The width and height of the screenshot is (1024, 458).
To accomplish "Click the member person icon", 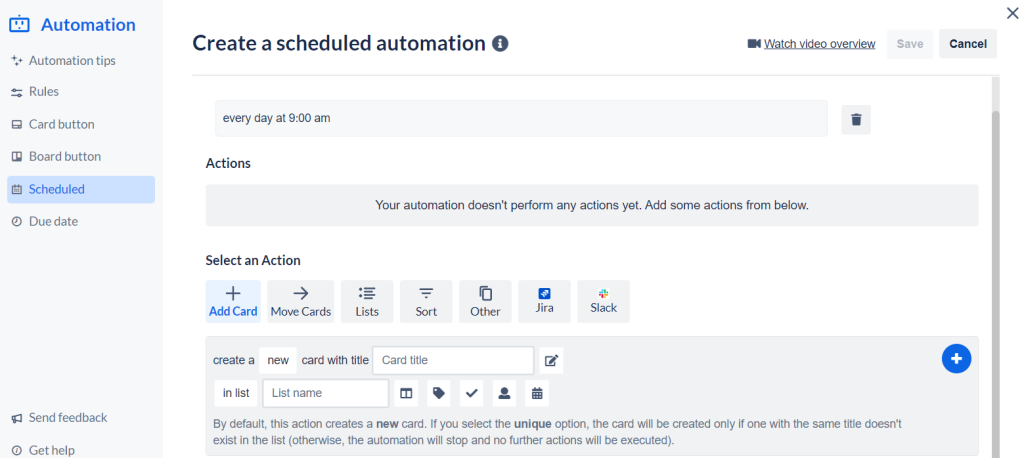I will tap(505, 393).
